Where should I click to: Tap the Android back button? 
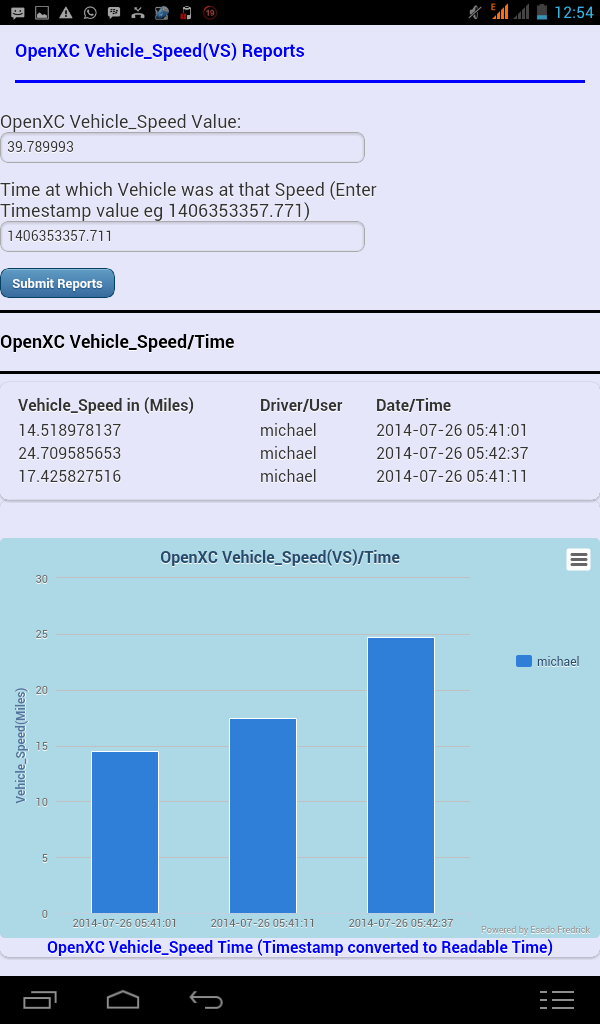point(206,999)
